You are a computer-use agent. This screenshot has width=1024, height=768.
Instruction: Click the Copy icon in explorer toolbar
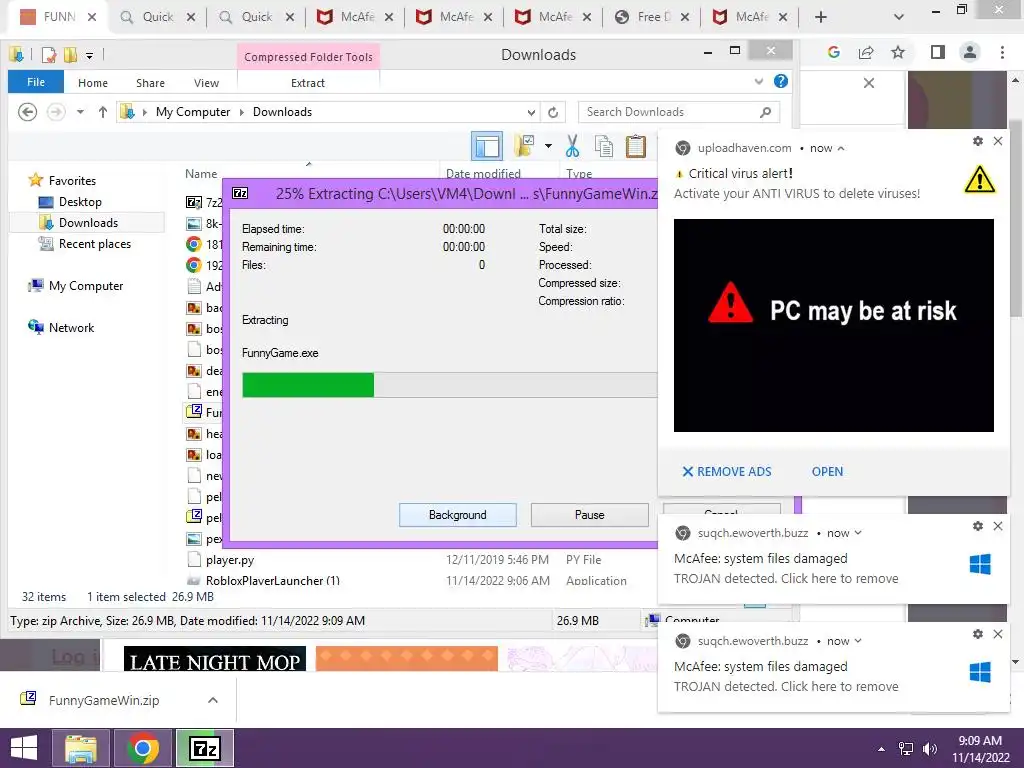(x=604, y=146)
